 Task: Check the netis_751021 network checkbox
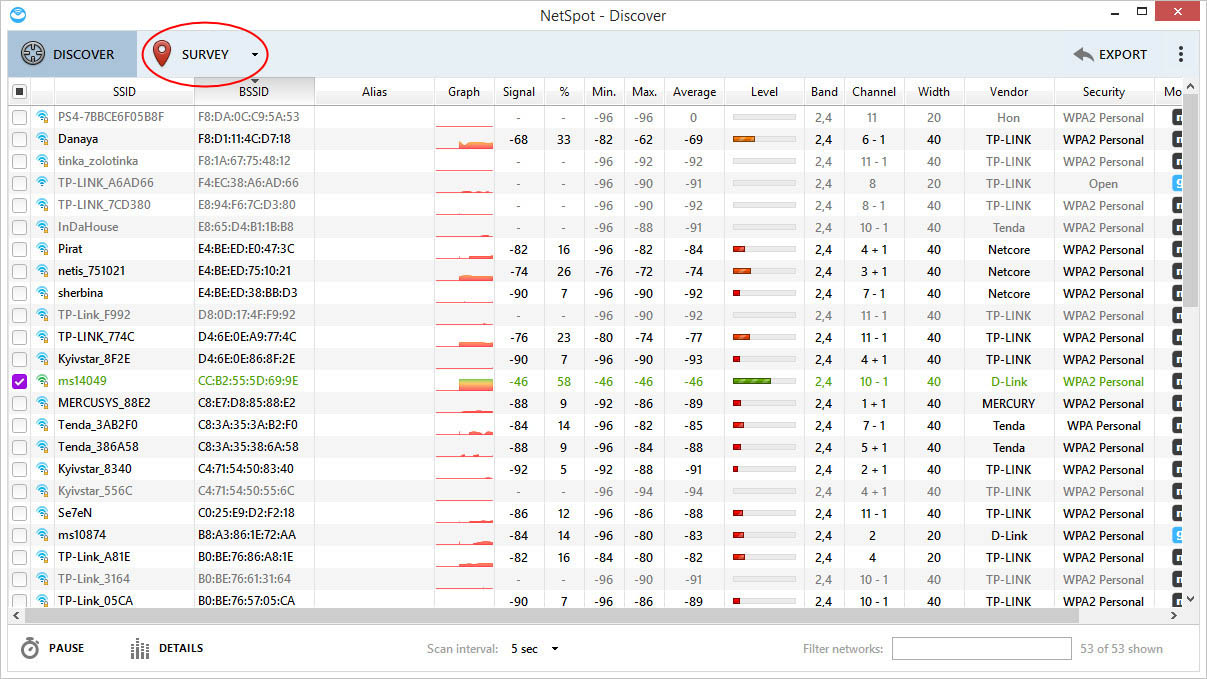pyautogui.click(x=19, y=271)
